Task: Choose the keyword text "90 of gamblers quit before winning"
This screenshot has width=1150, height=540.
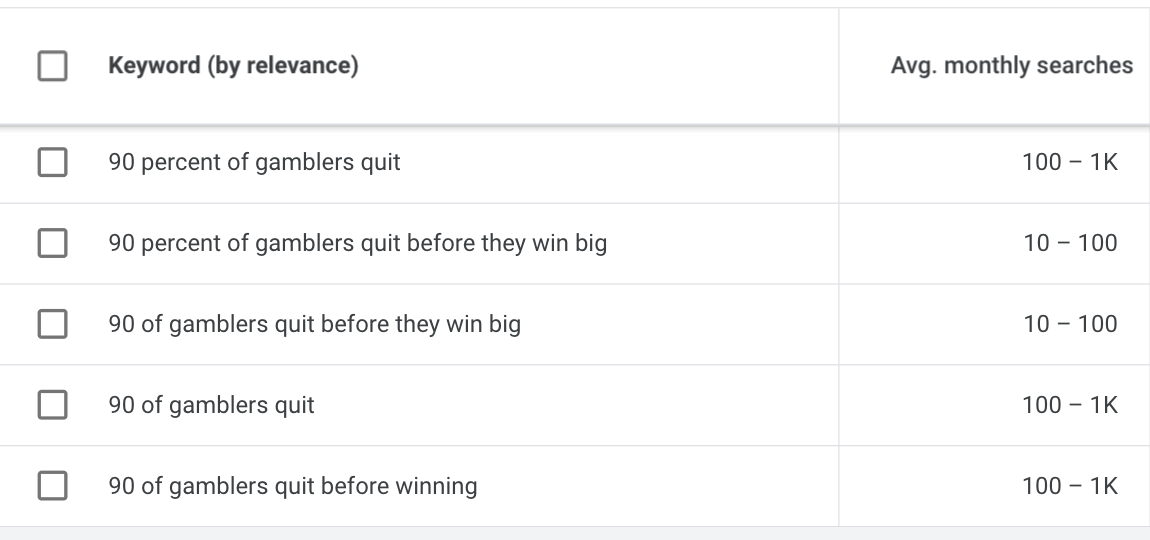Action: (292, 487)
